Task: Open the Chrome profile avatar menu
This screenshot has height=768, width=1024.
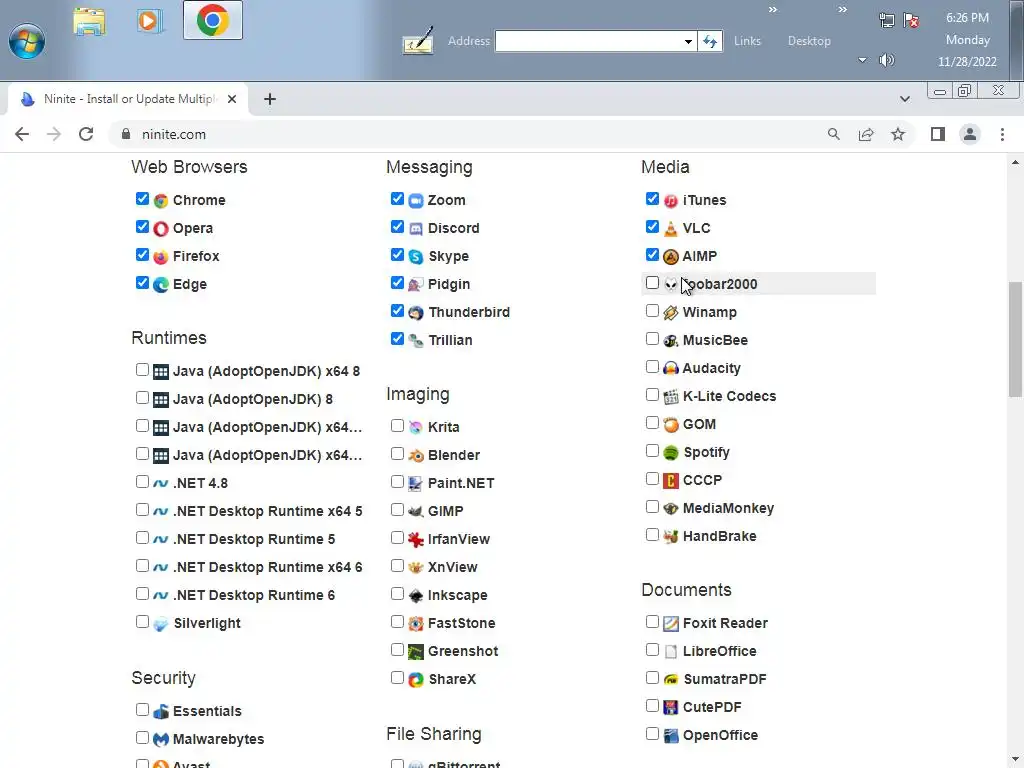Action: click(970, 134)
